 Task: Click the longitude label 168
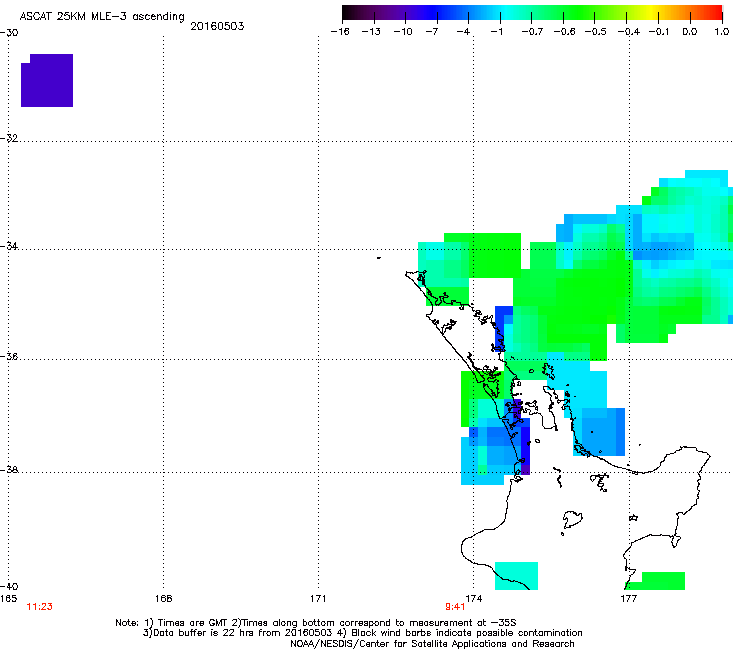[x=163, y=599]
